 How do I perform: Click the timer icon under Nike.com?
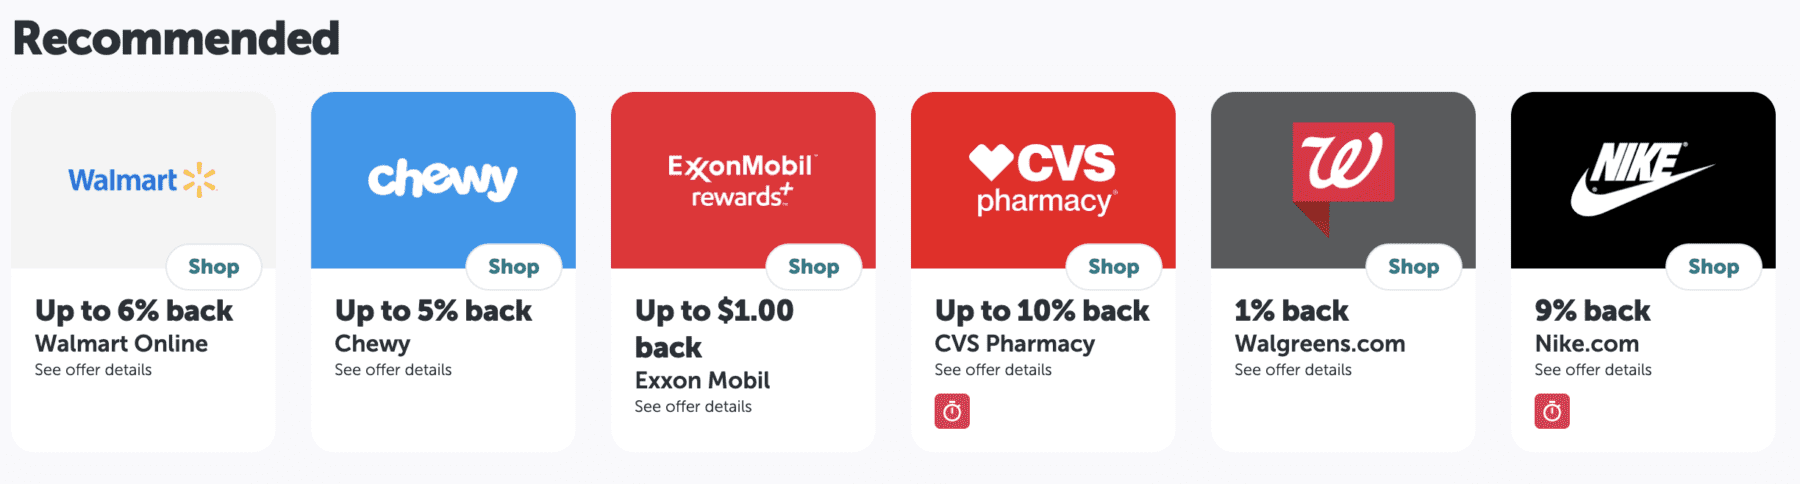pyautogui.click(x=1552, y=411)
